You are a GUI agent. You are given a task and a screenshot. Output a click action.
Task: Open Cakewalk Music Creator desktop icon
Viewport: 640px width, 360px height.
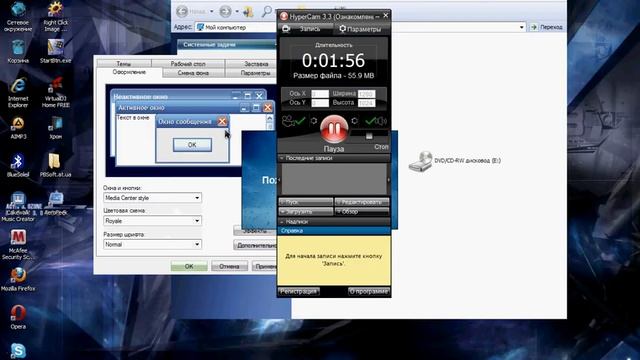click(18, 207)
